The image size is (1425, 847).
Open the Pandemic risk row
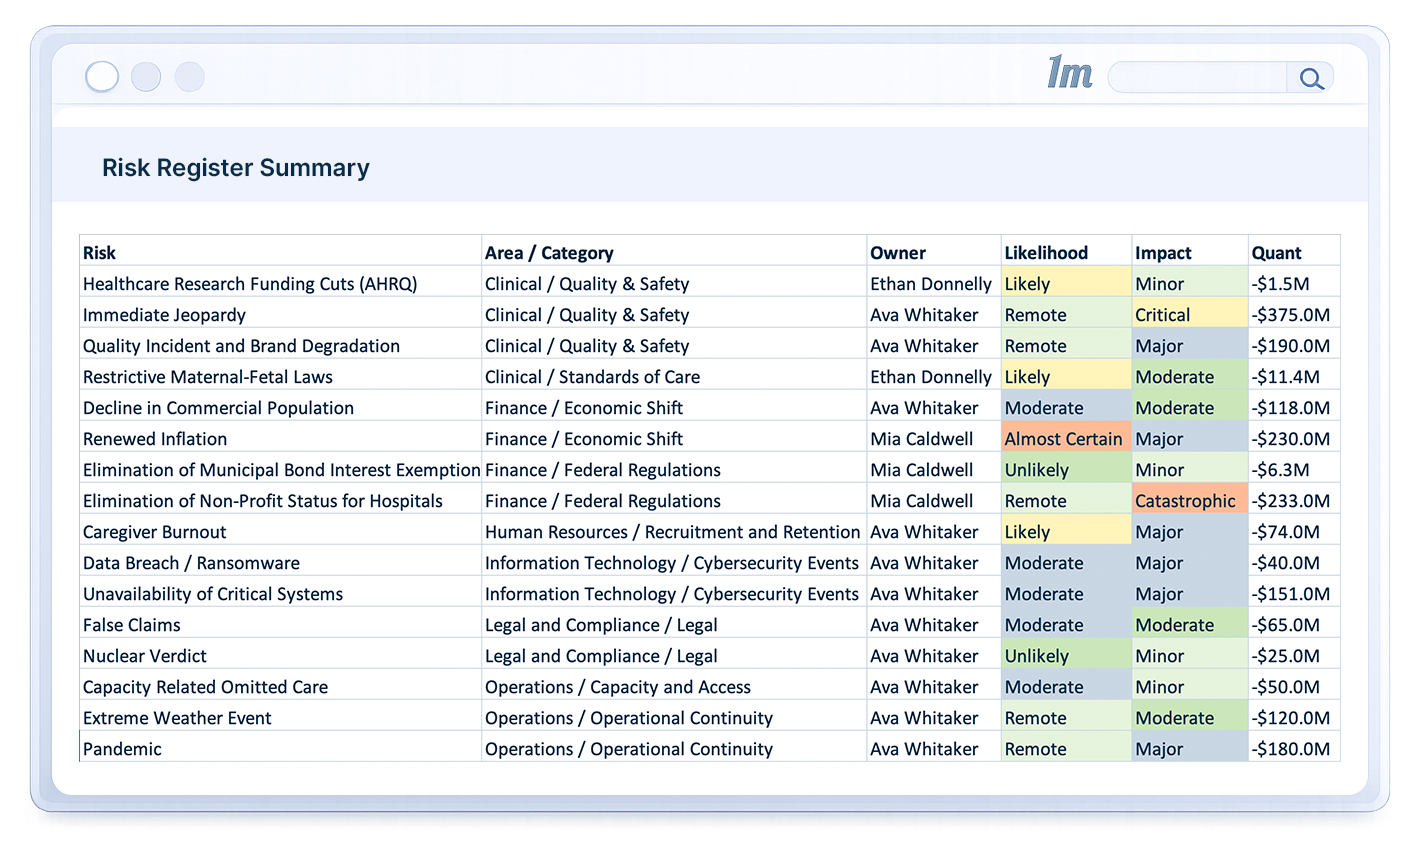(122, 748)
